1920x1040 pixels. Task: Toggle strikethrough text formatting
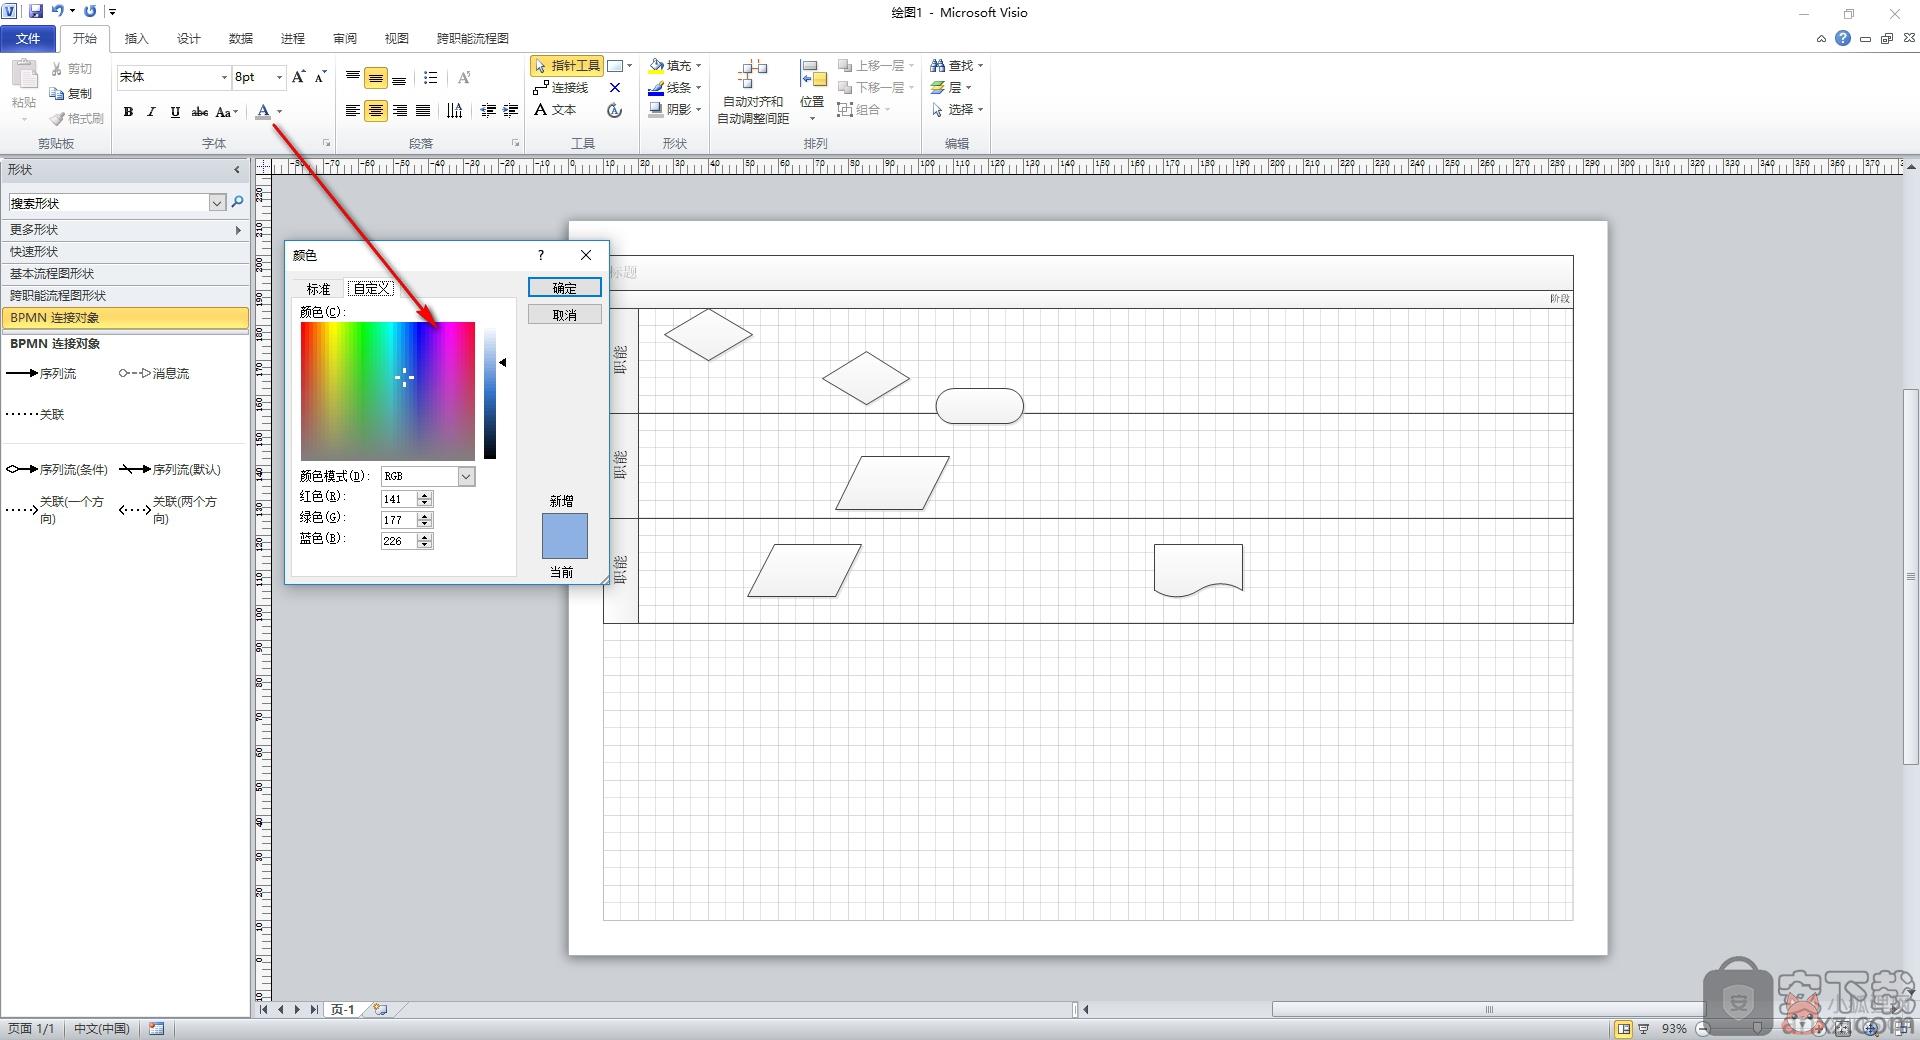200,112
